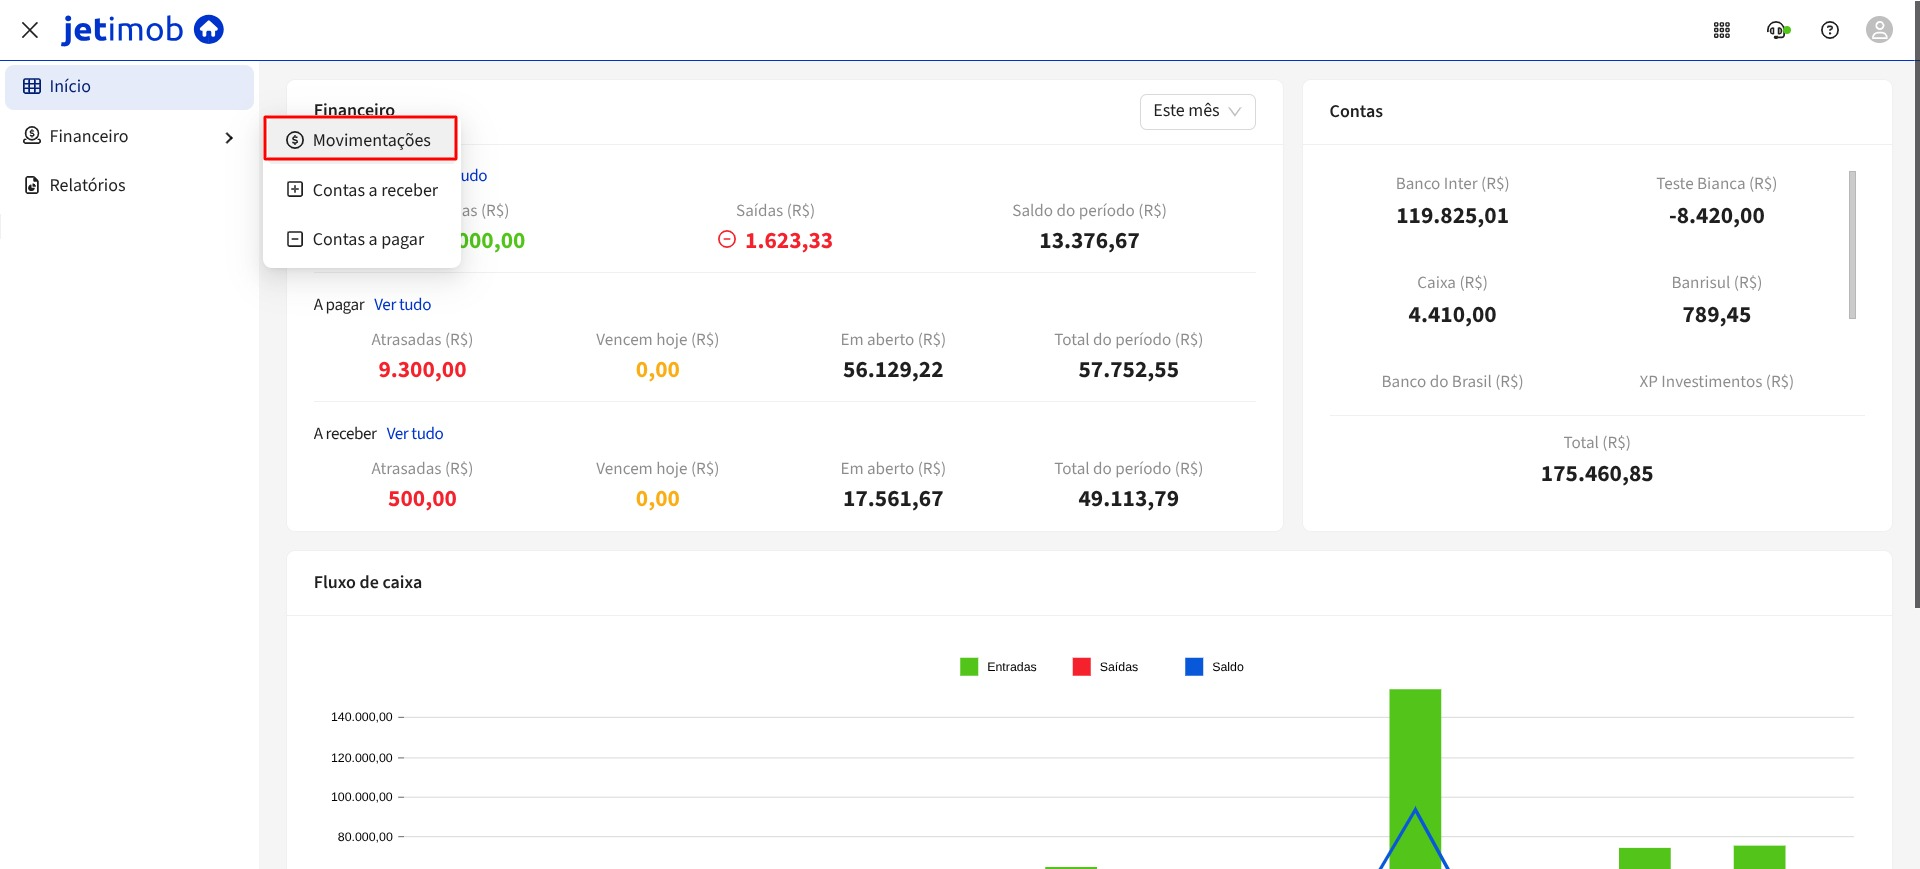Go to Início in sidebar
This screenshot has height=869, width=1920.
click(x=70, y=87)
